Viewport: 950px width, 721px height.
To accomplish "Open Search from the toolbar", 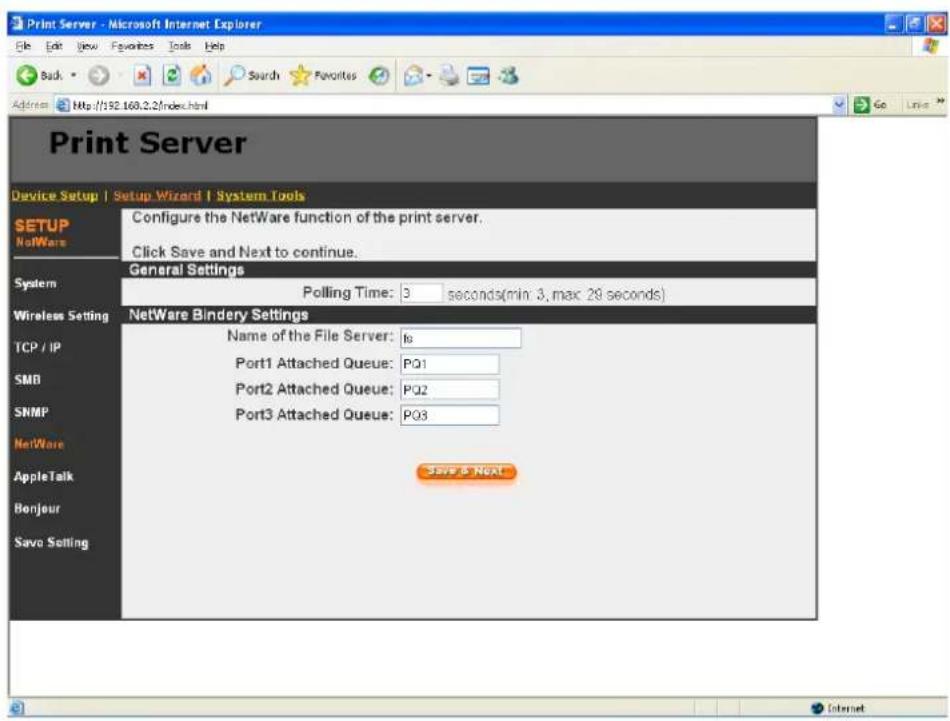I will point(251,76).
